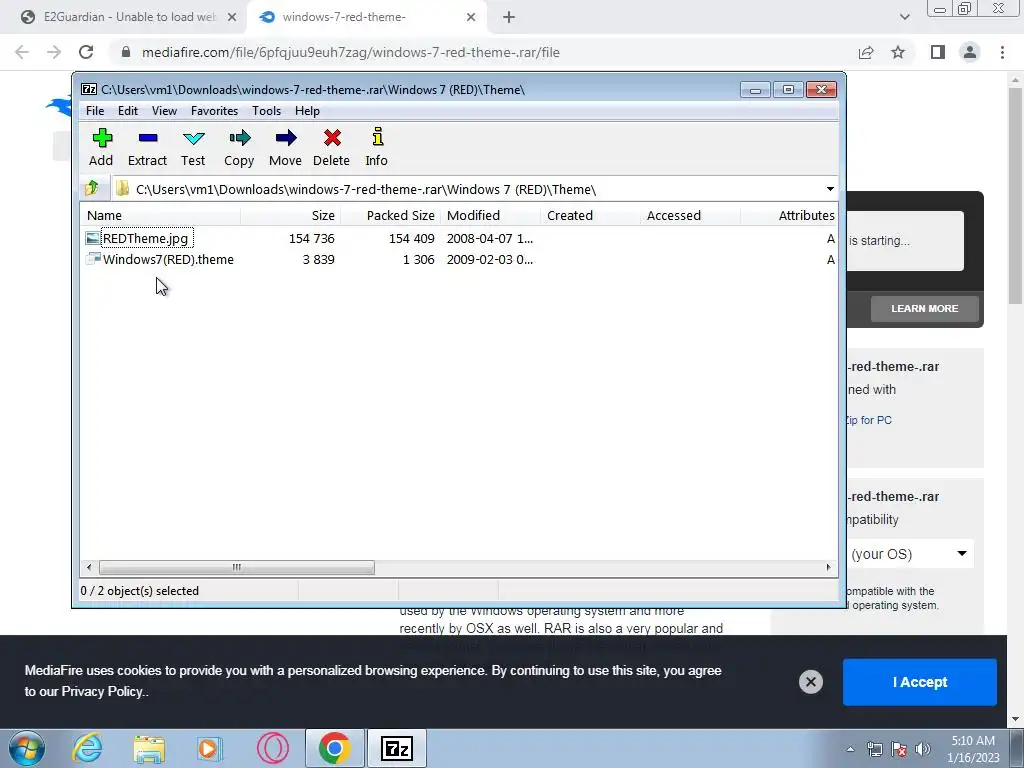Click the Chrome back arrow
1024x768 pixels.
coord(22,52)
